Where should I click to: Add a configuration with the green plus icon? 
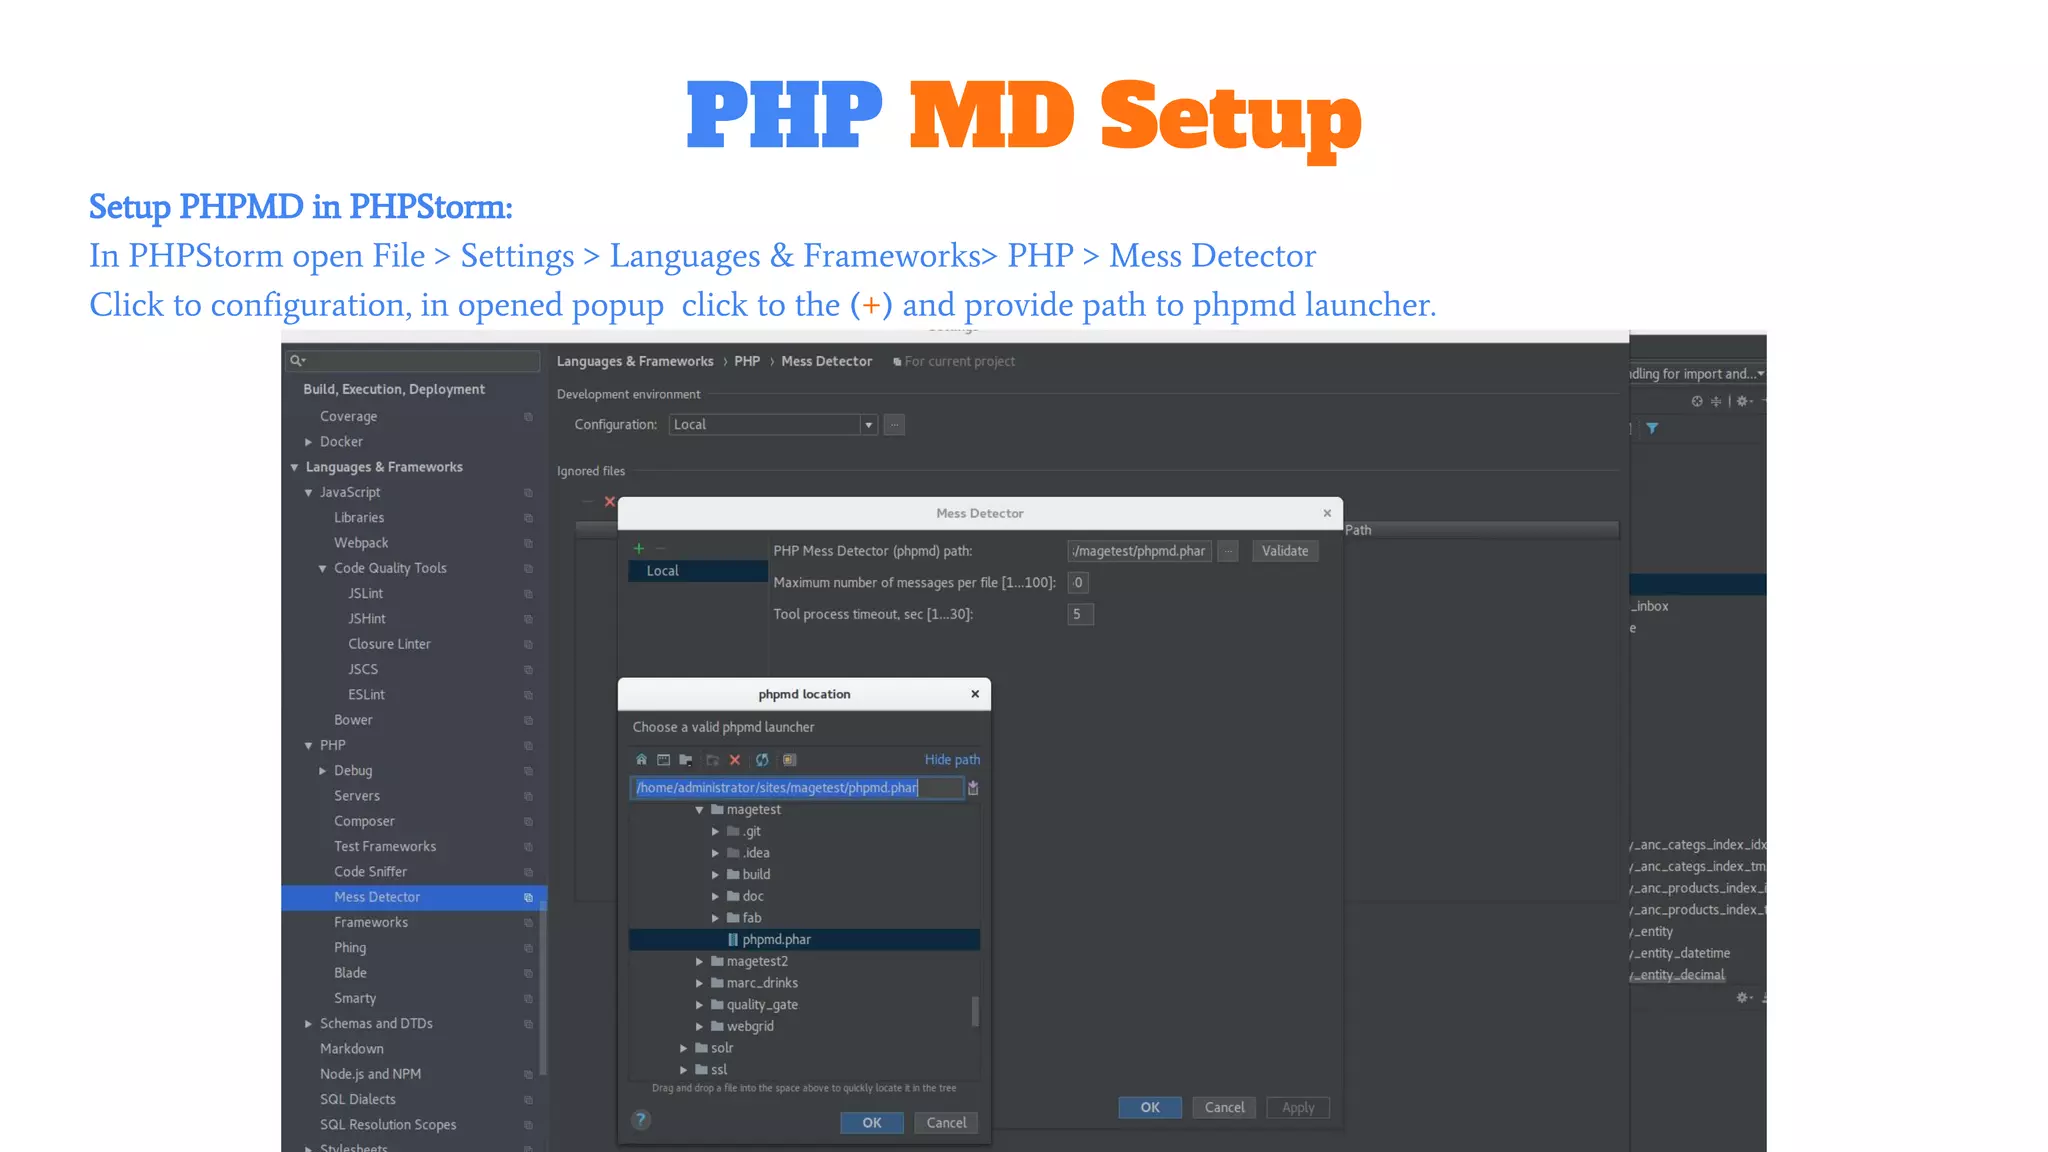(x=639, y=548)
